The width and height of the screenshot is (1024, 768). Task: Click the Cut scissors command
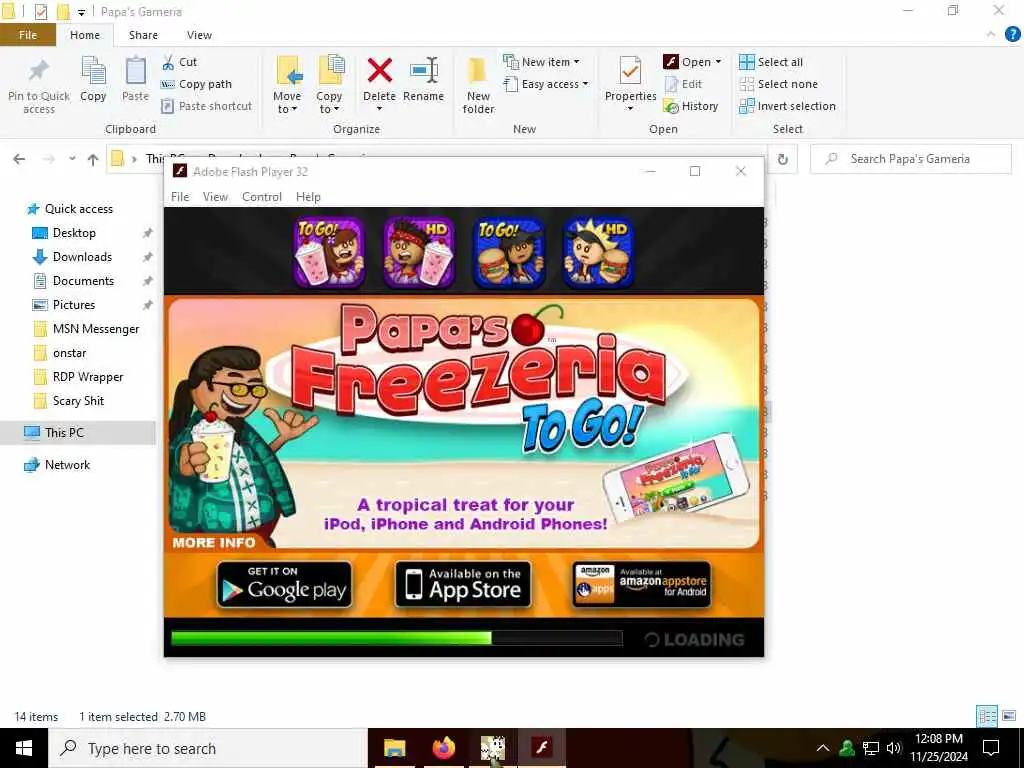(180, 62)
